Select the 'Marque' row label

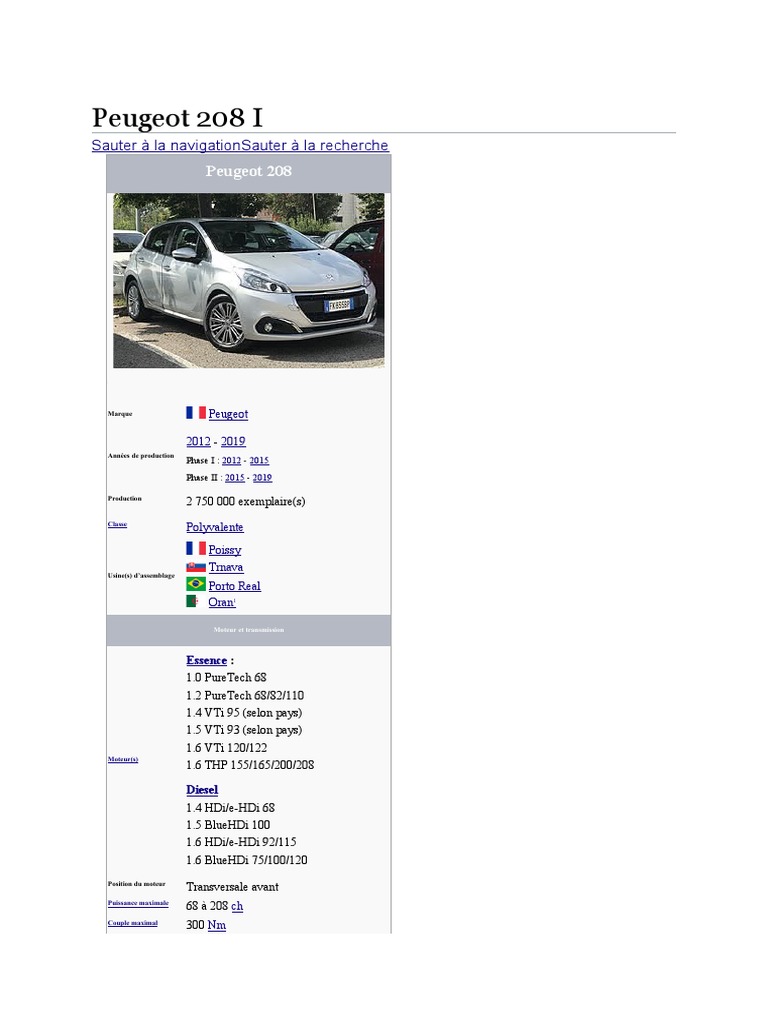(x=120, y=413)
